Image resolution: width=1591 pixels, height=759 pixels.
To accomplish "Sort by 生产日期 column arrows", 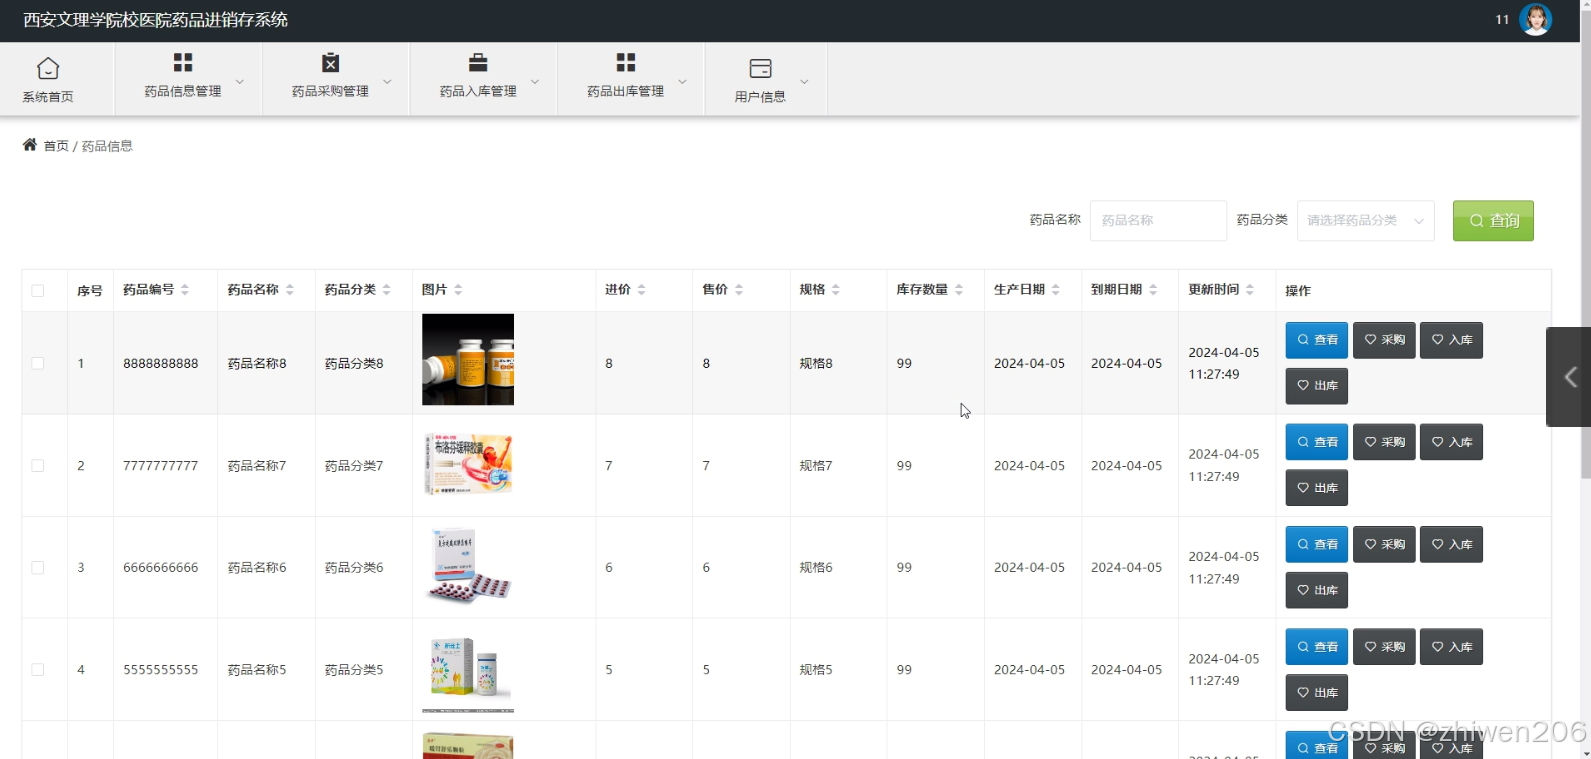I will (x=1056, y=290).
